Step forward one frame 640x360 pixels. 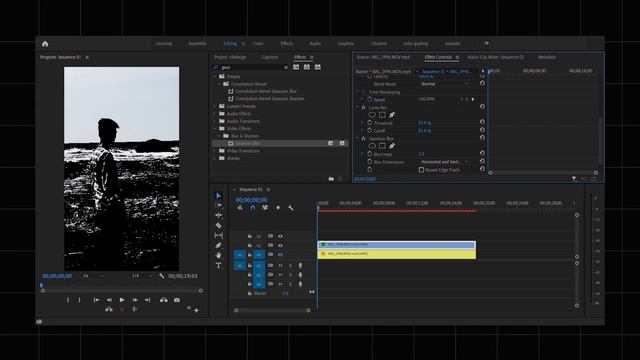tap(135, 300)
